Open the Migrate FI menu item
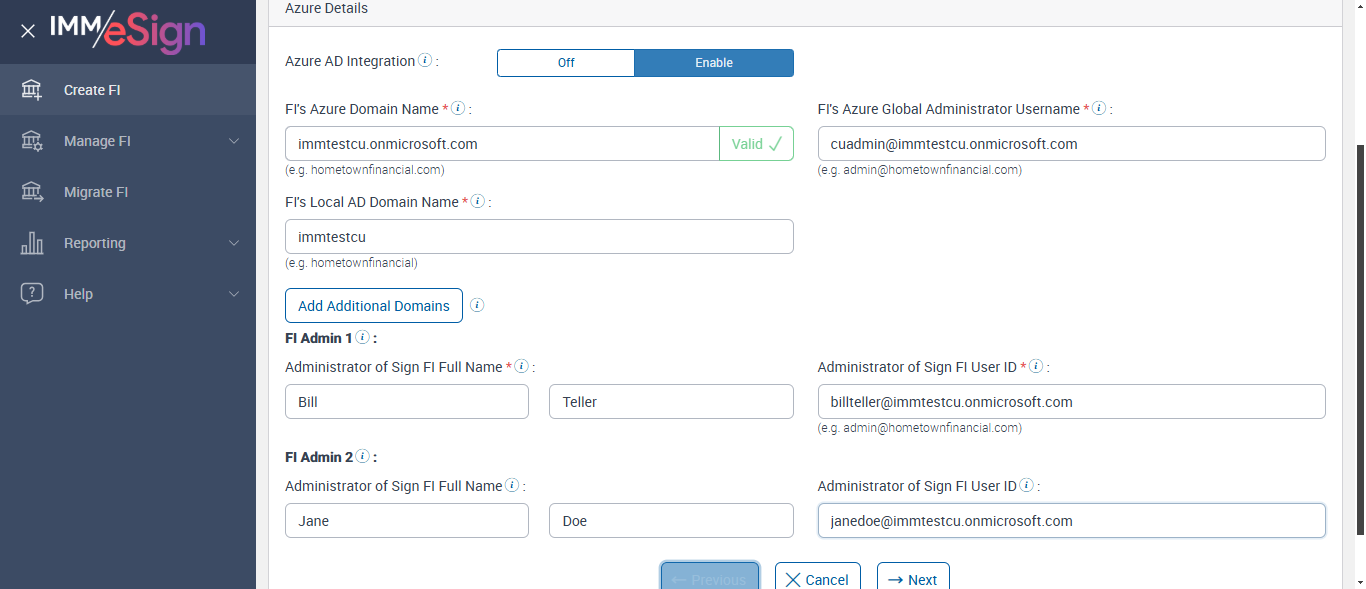1366x589 pixels. 96,192
